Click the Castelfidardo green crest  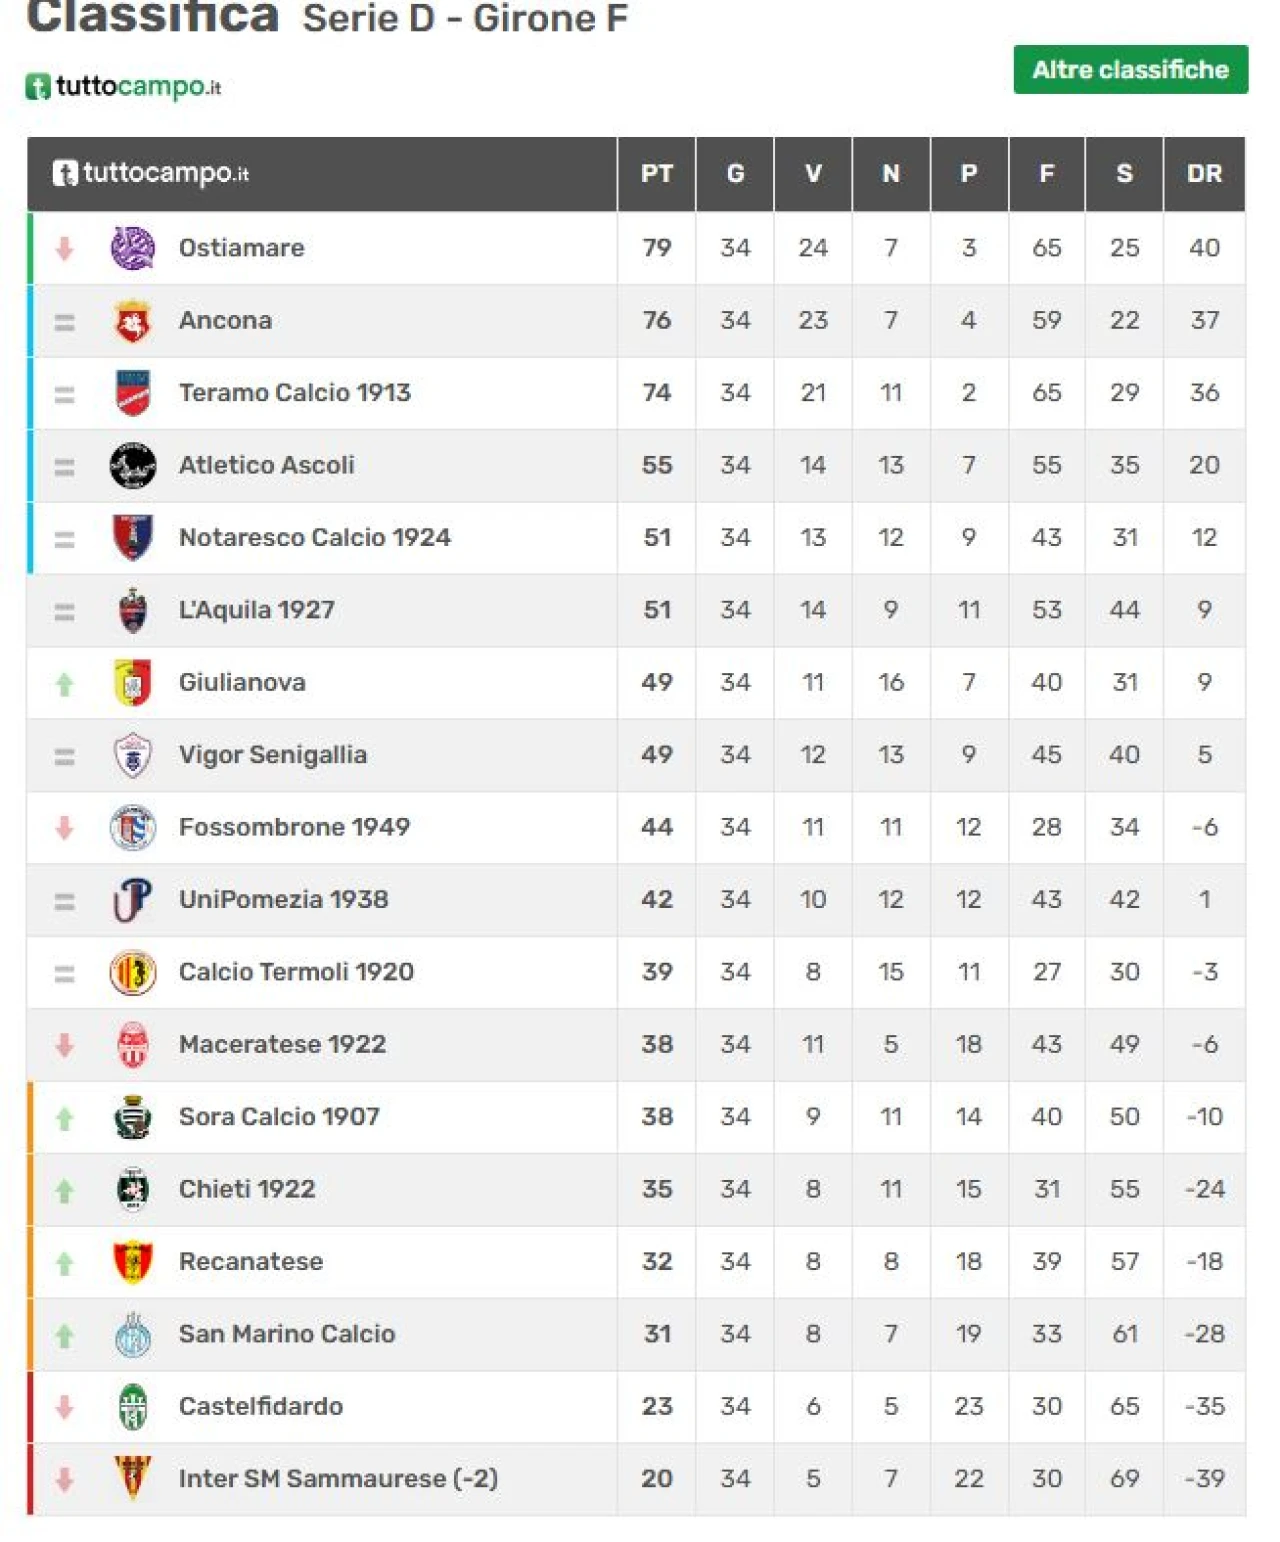point(132,1407)
